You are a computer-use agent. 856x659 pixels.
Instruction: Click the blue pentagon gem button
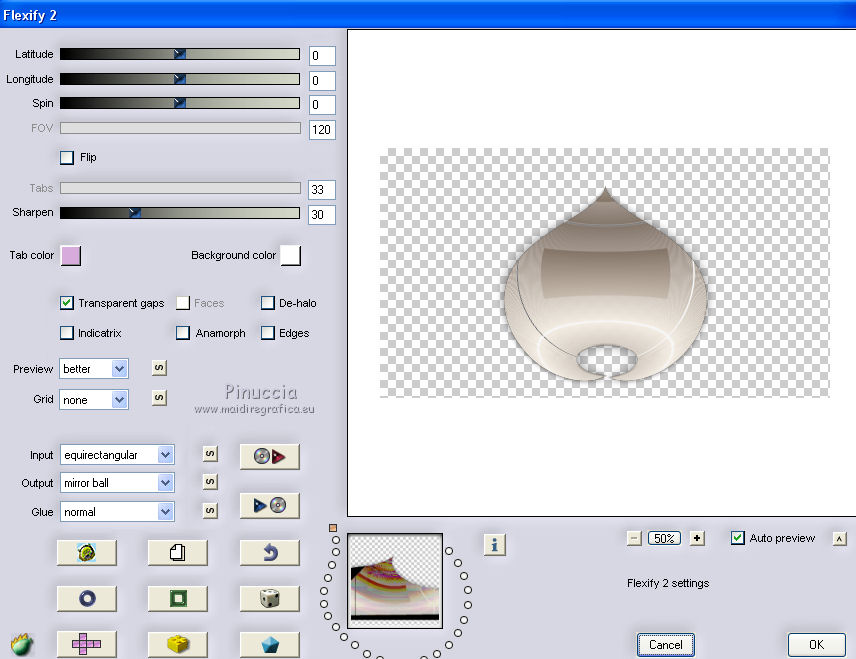[x=269, y=644]
